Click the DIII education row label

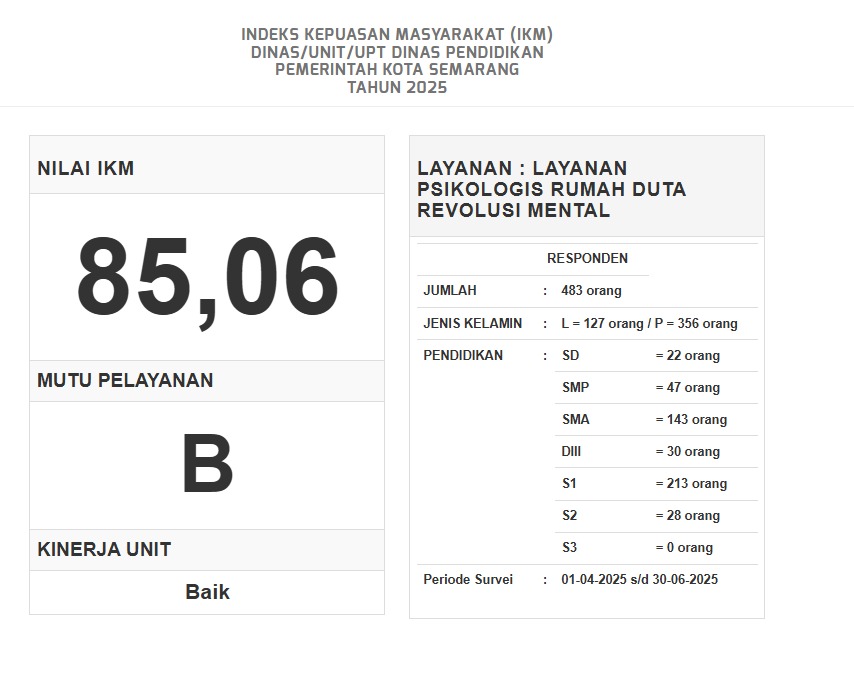(571, 452)
